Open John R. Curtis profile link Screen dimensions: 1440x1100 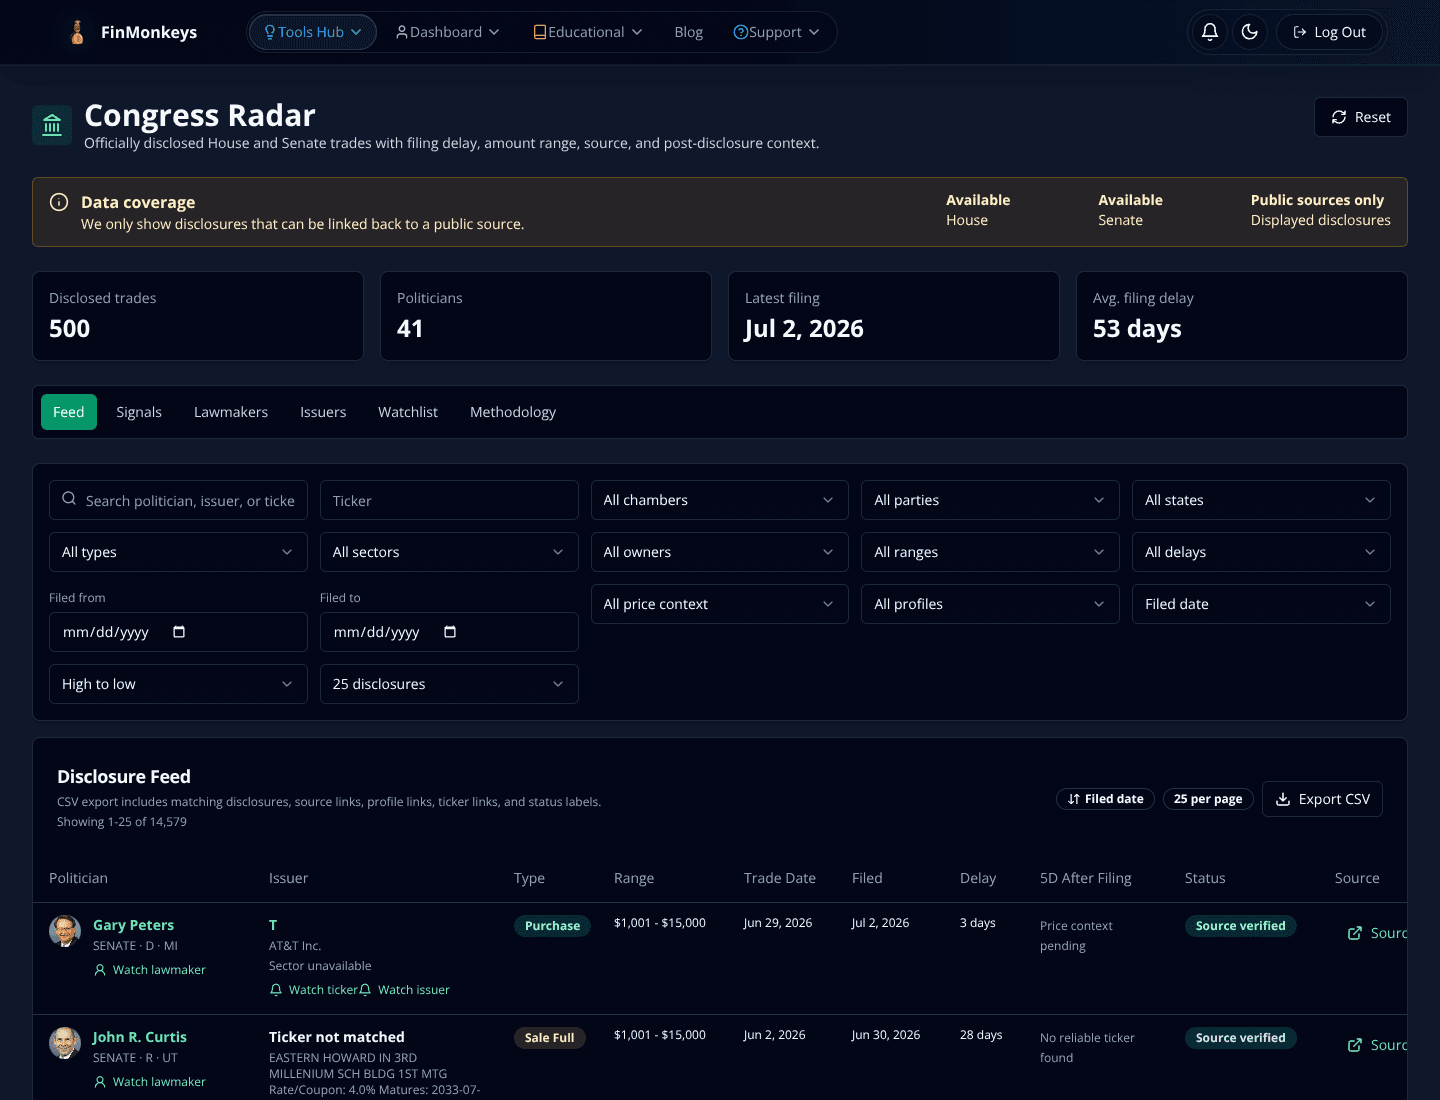tap(140, 1037)
